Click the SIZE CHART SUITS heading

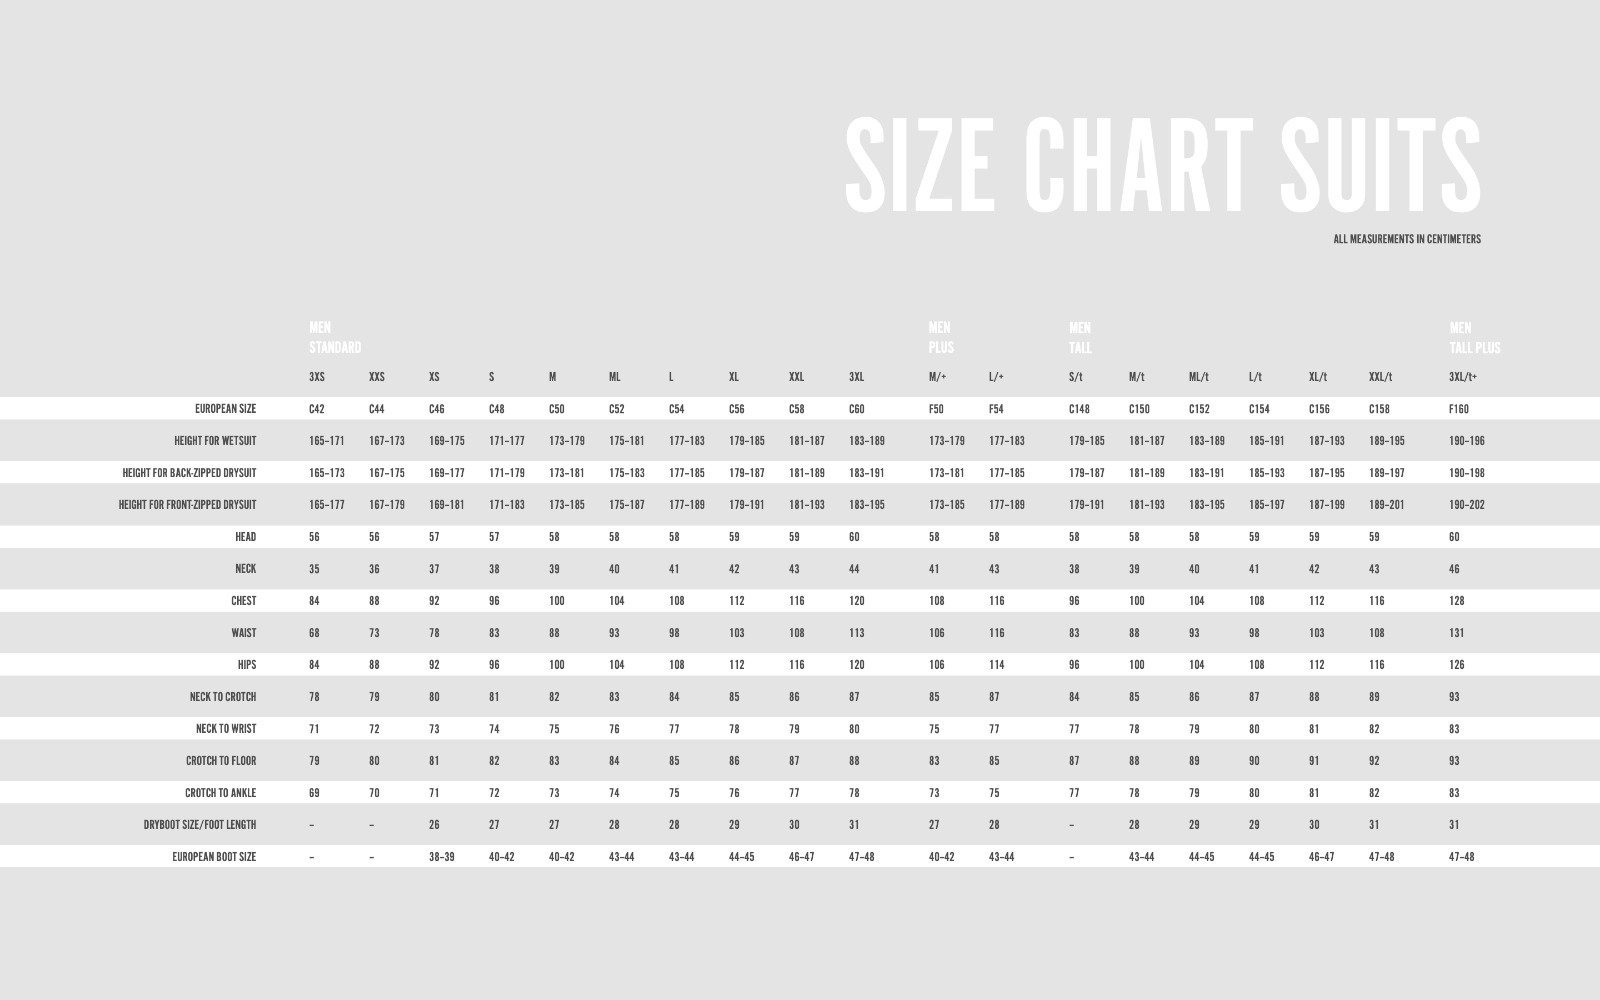coord(1163,165)
